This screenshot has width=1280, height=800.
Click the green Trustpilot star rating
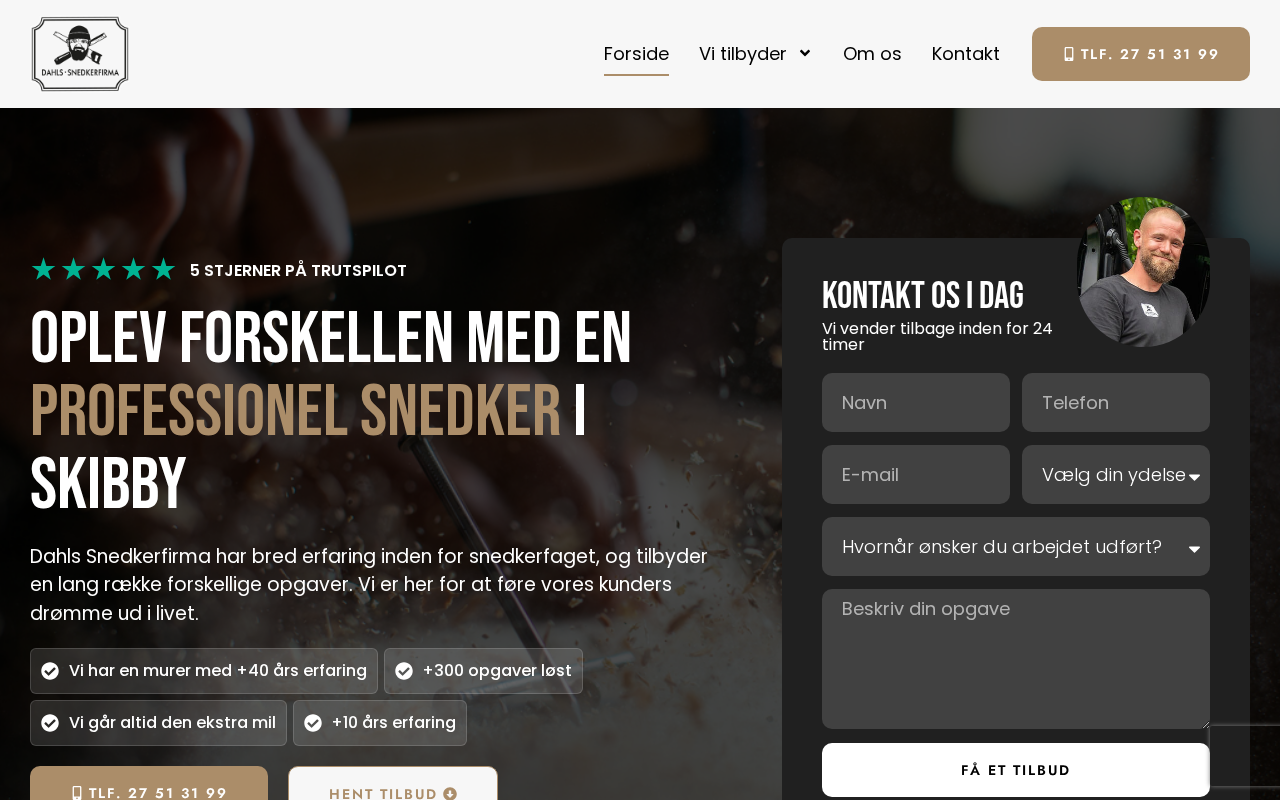coord(103,270)
